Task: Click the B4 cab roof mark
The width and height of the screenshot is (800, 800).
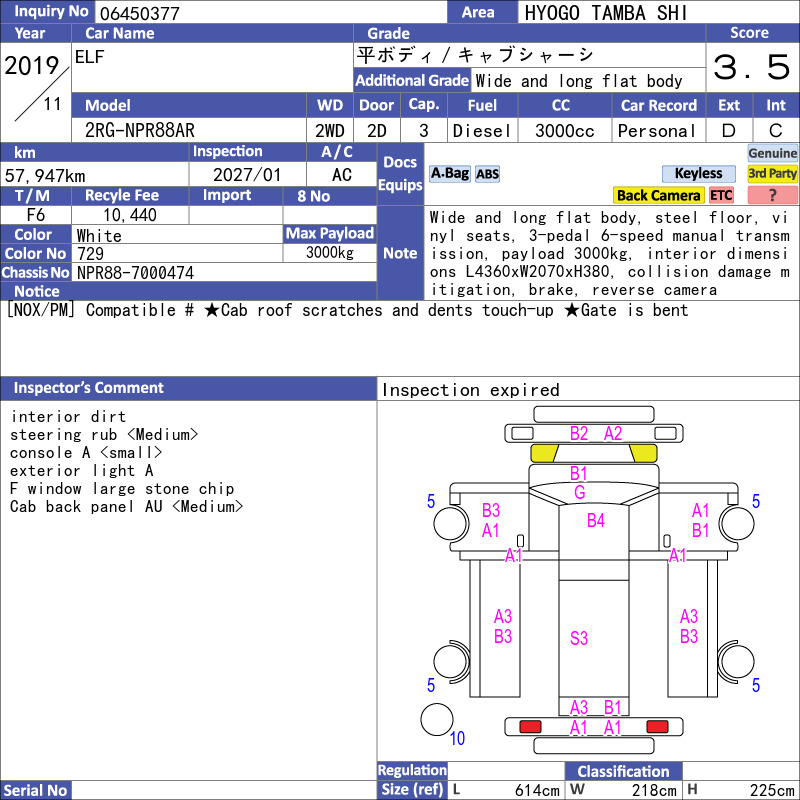Action: (x=595, y=520)
